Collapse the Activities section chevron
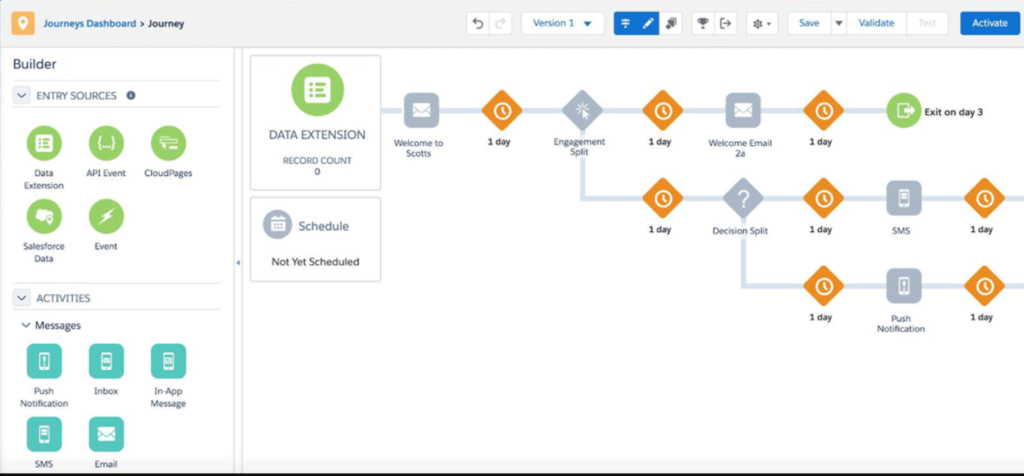Viewport: 1024px width, 476px height. tap(22, 298)
